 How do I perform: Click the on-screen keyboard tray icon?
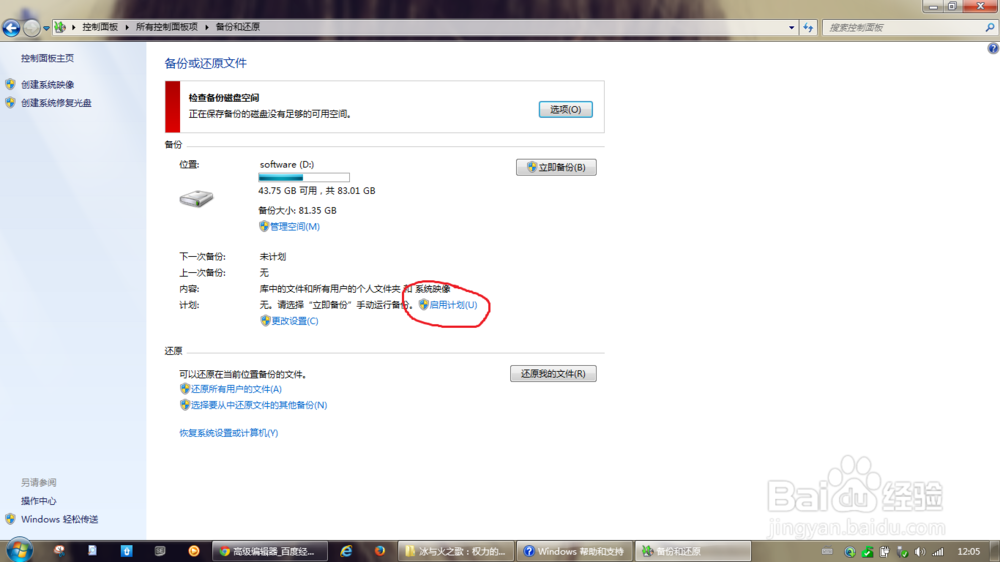pos(827,551)
